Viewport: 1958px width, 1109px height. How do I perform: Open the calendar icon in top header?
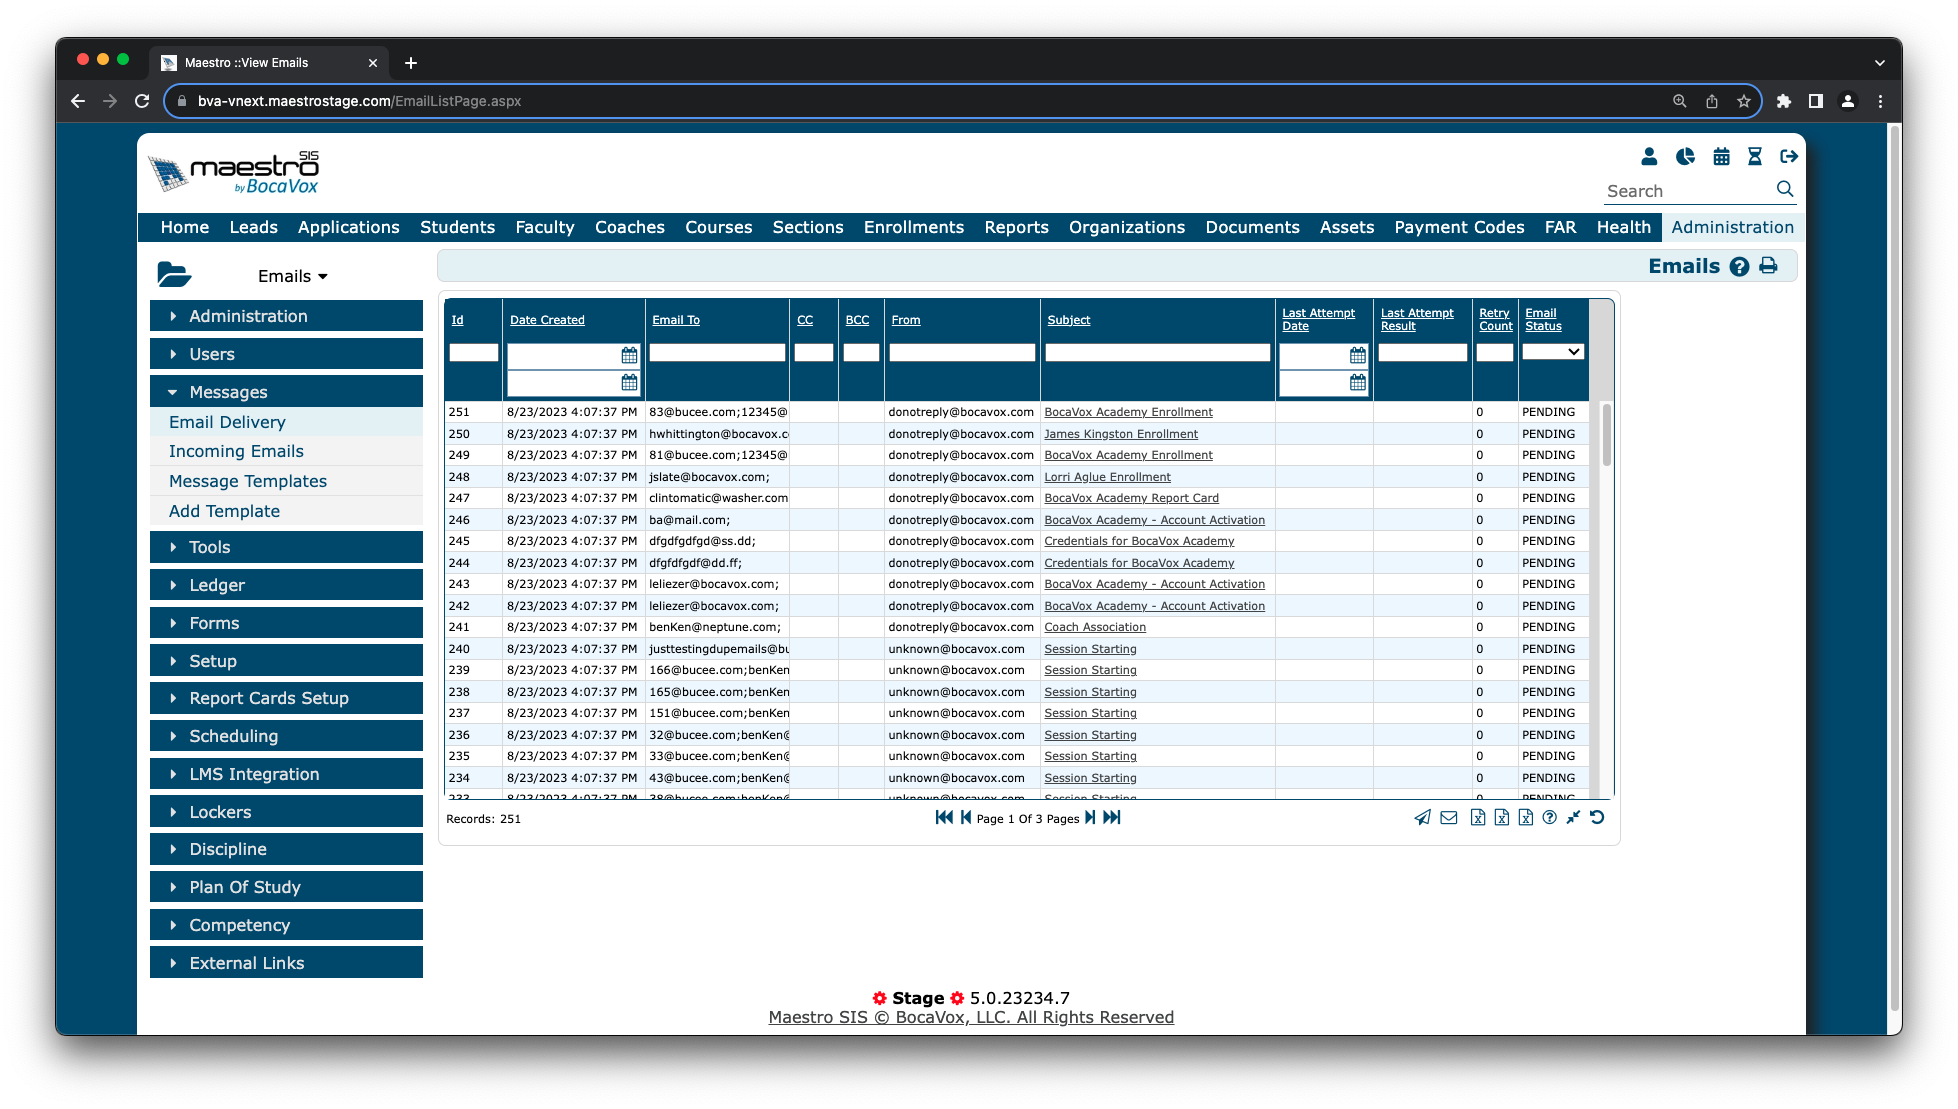point(1721,157)
